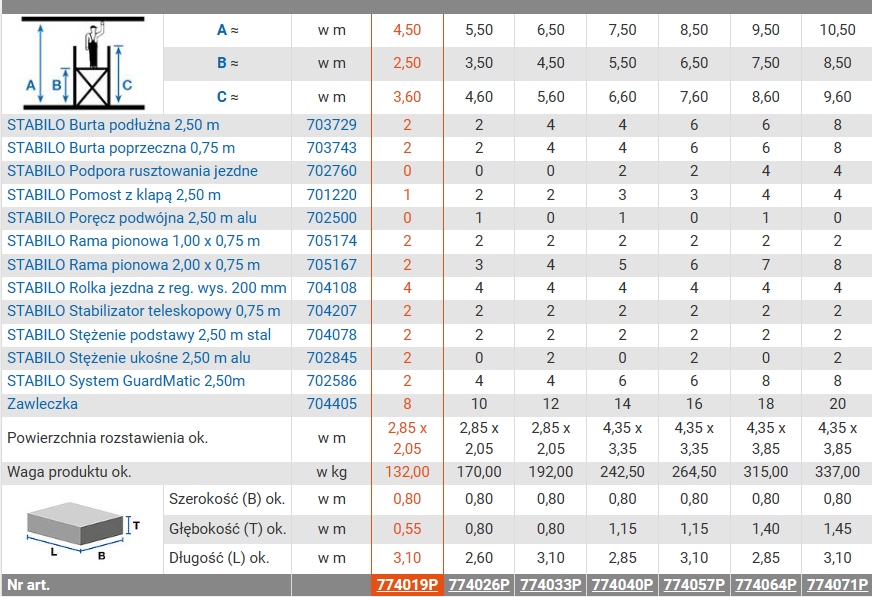Click the package dimensions box illustration
The height and width of the screenshot is (597, 872).
82,530
